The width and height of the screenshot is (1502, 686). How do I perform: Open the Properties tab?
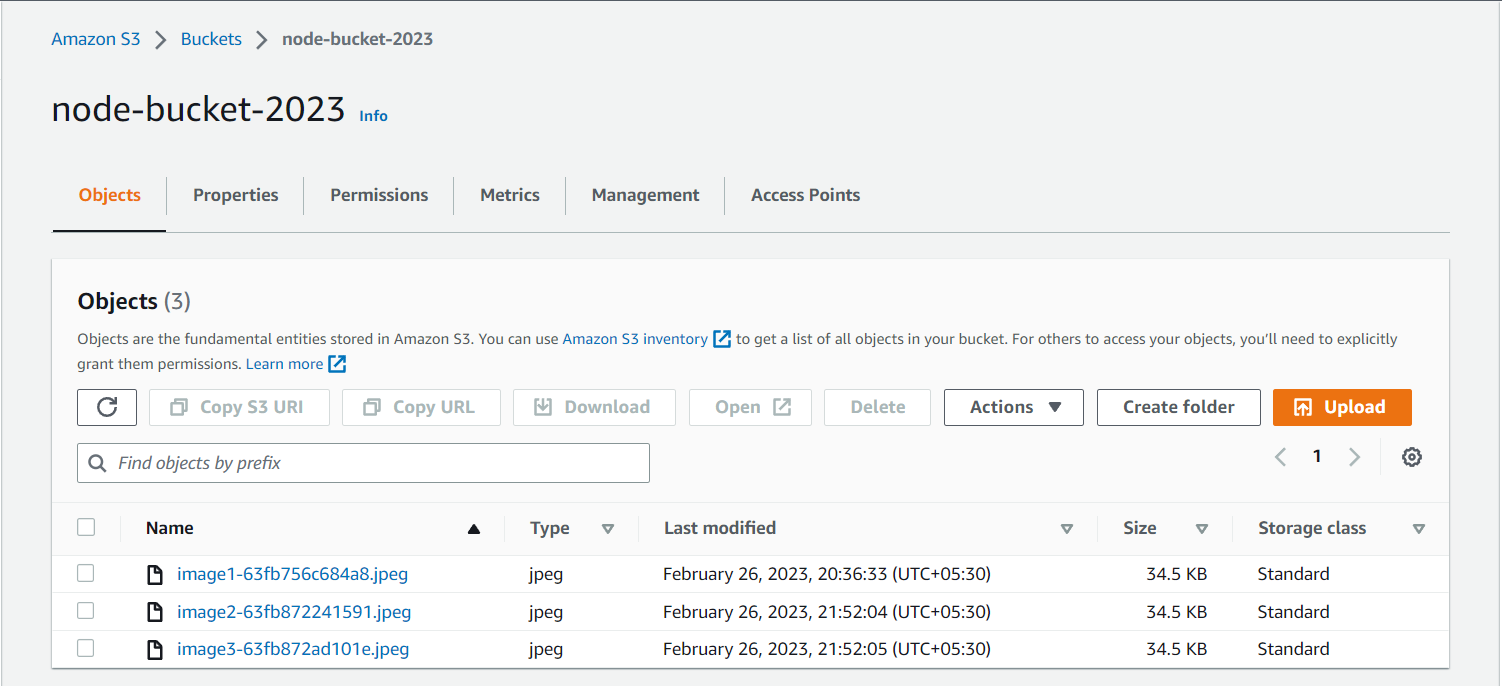point(236,195)
